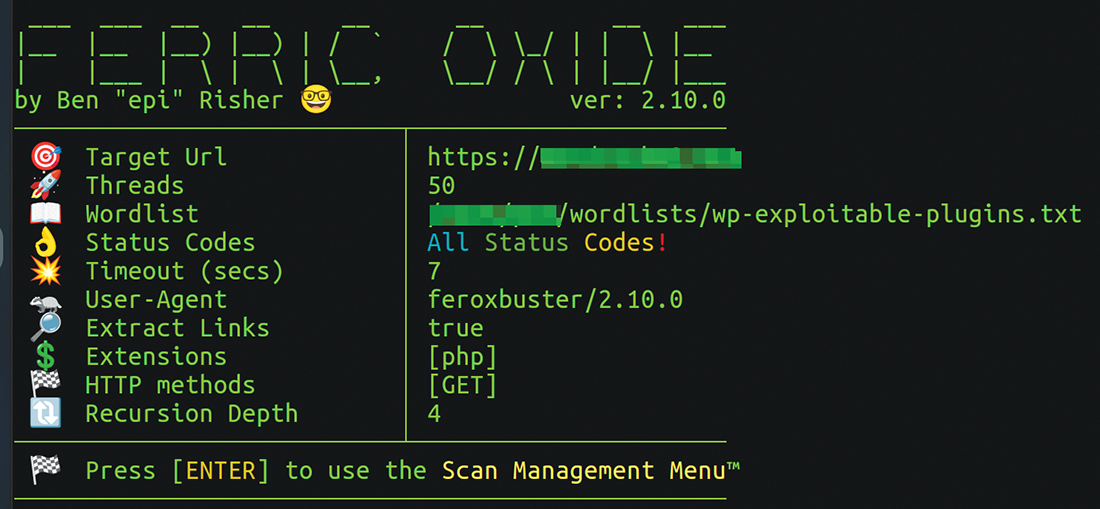Viewport: 1100px width, 509px height.
Task: Select the Recursion Depth label
Action: click(x=192, y=414)
